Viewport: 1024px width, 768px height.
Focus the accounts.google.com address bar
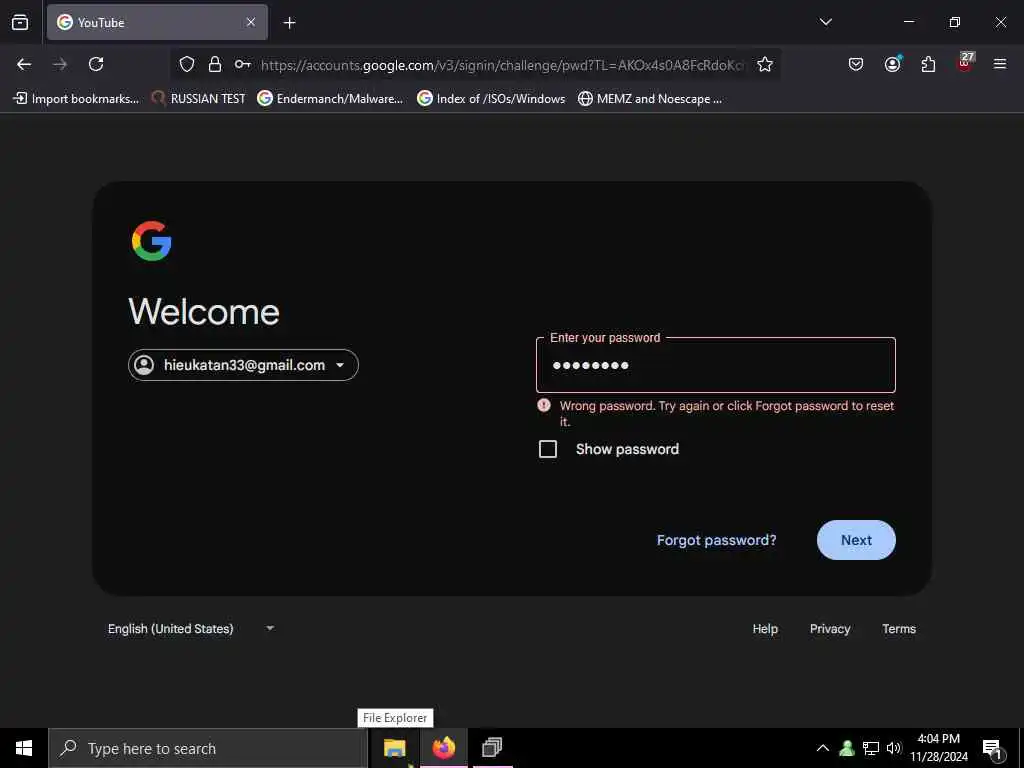501,65
